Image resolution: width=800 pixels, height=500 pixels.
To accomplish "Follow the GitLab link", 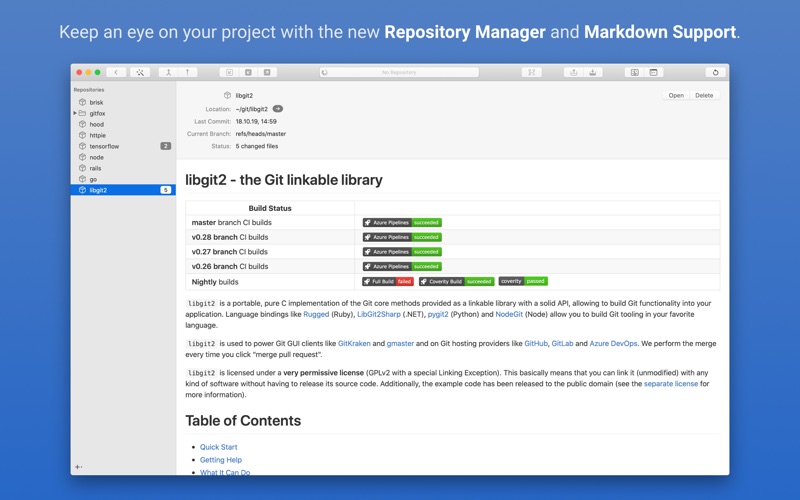I will click(x=562, y=343).
